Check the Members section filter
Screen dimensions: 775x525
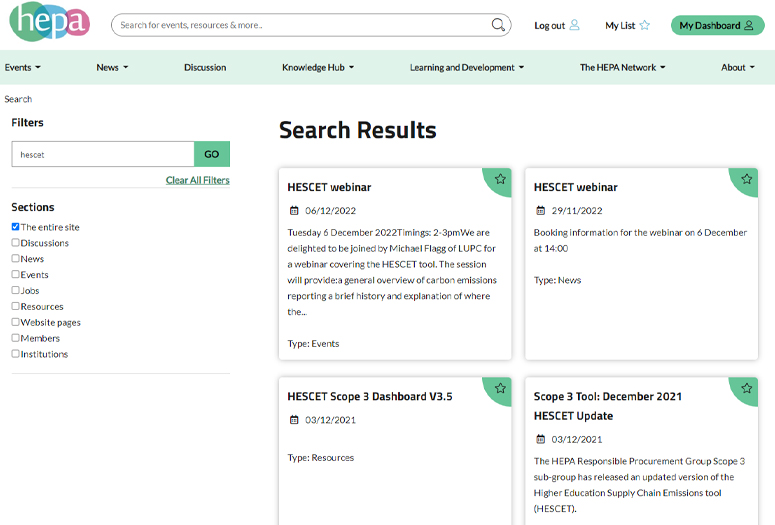click(15, 338)
